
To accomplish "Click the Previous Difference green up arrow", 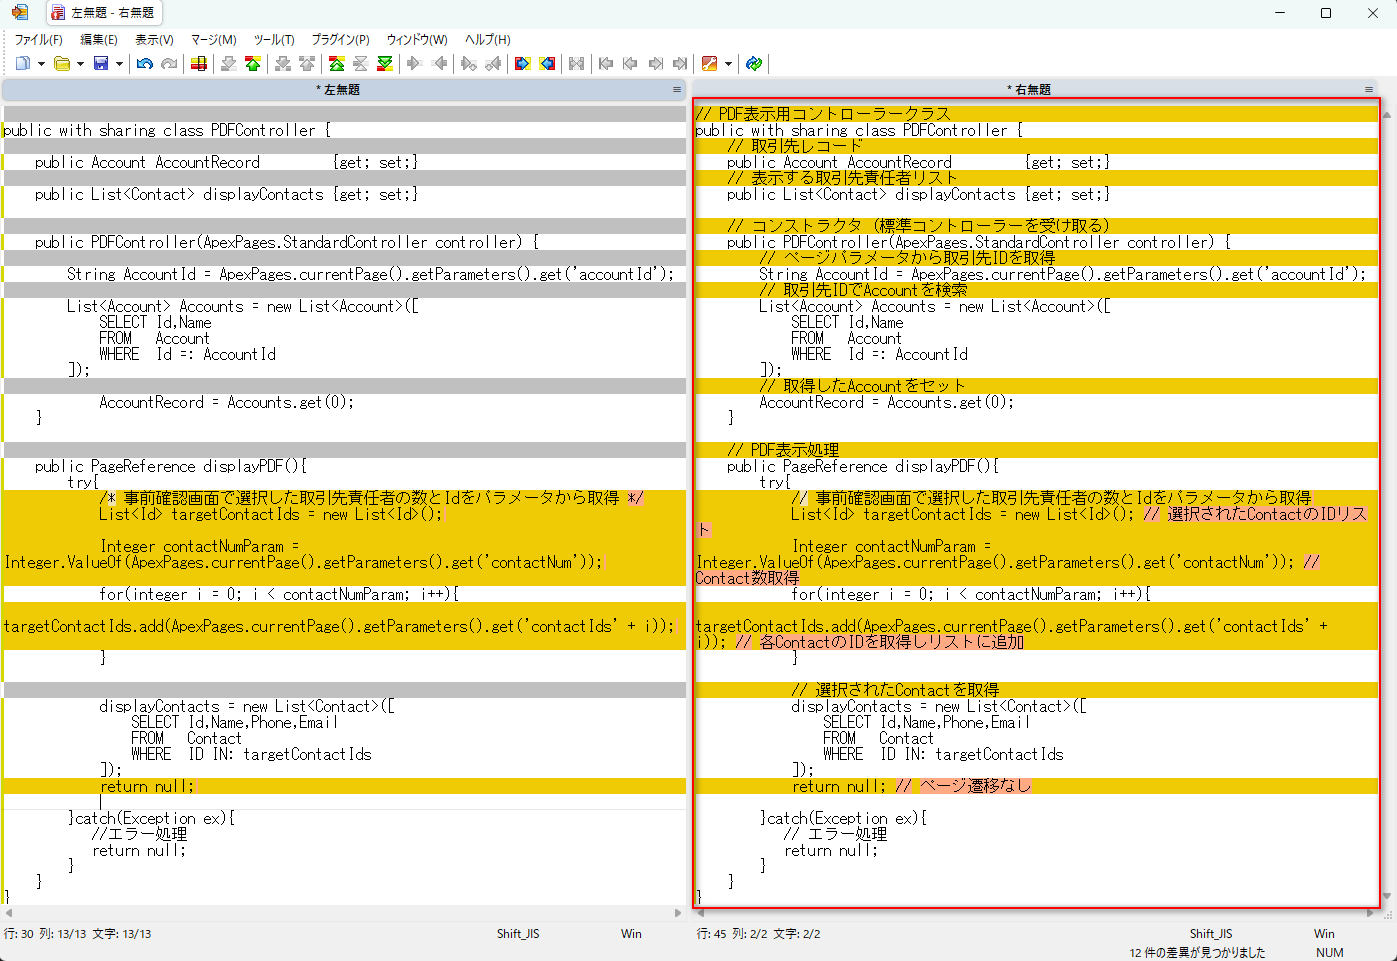I will [x=253, y=64].
